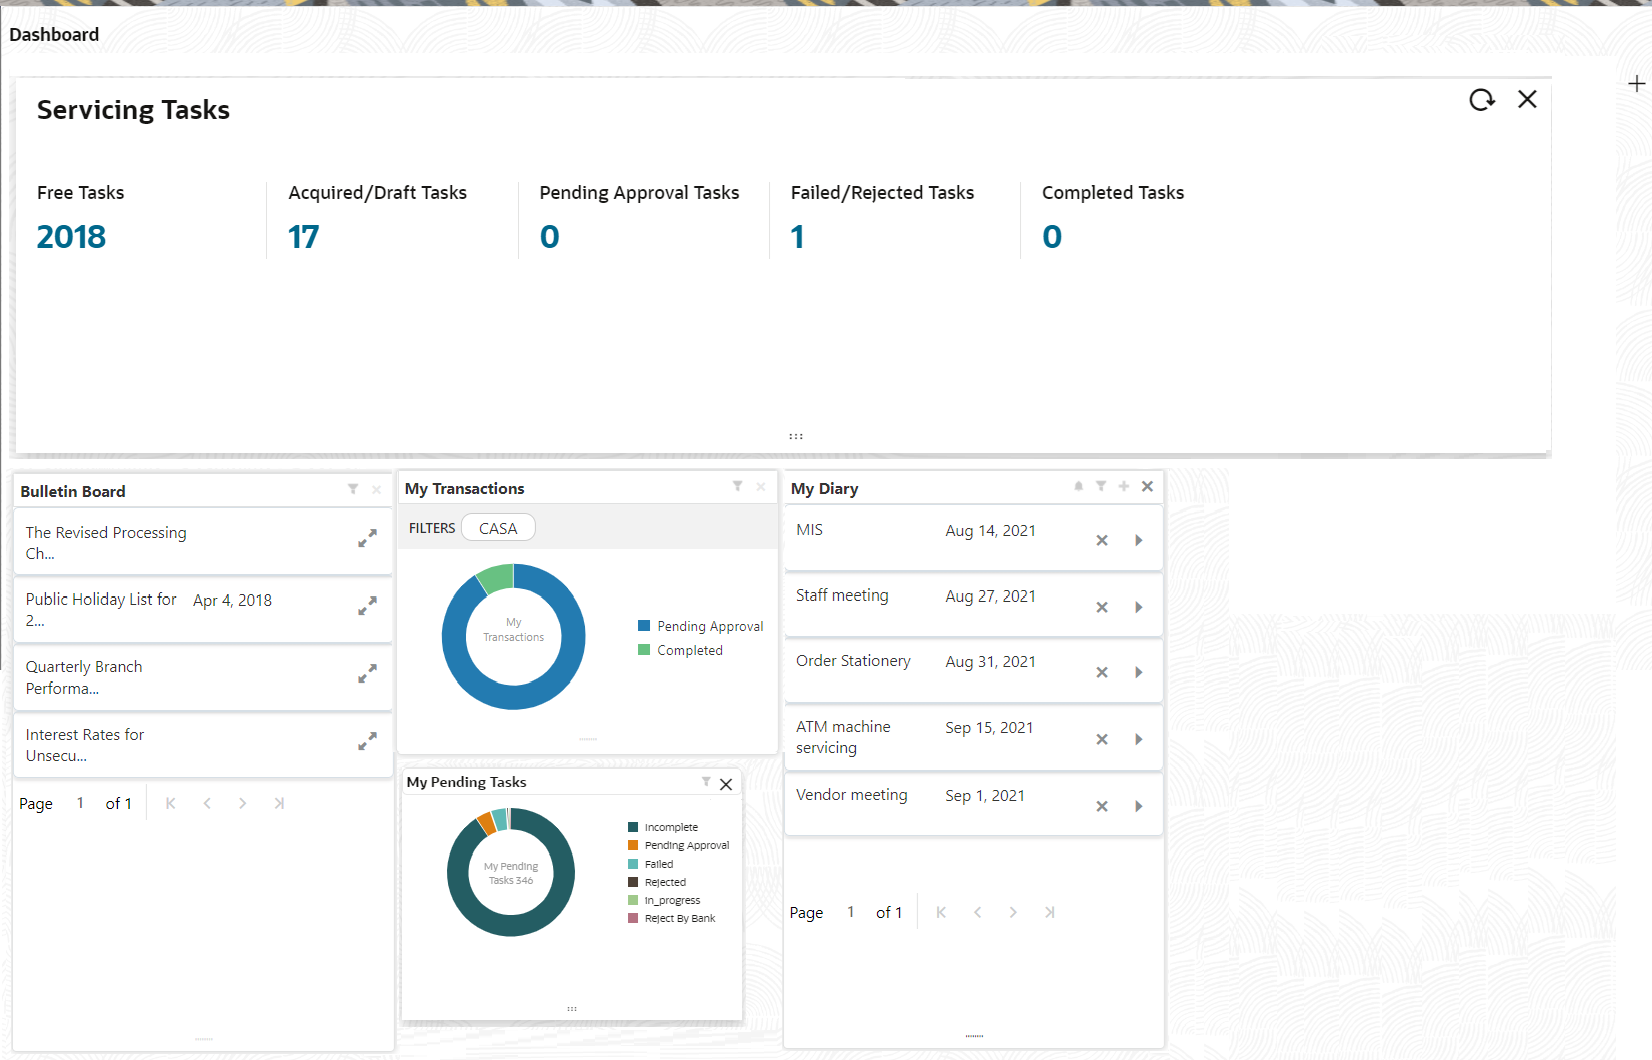This screenshot has width=1652, height=1060.
Task: Click the Completed legend color swatch
Action: pos(644,650)
